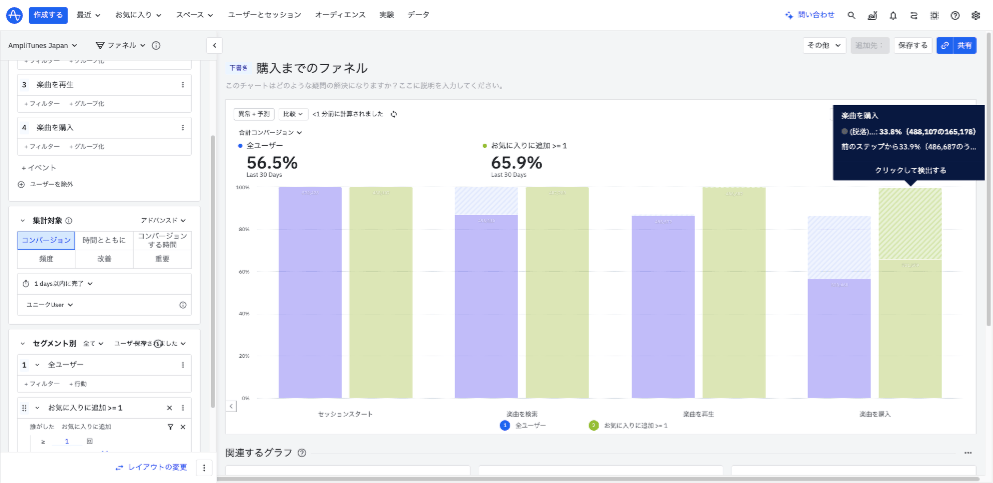
Task: Click the hatched green 楽曲を購入 drop-off bar
Action: 909,224
